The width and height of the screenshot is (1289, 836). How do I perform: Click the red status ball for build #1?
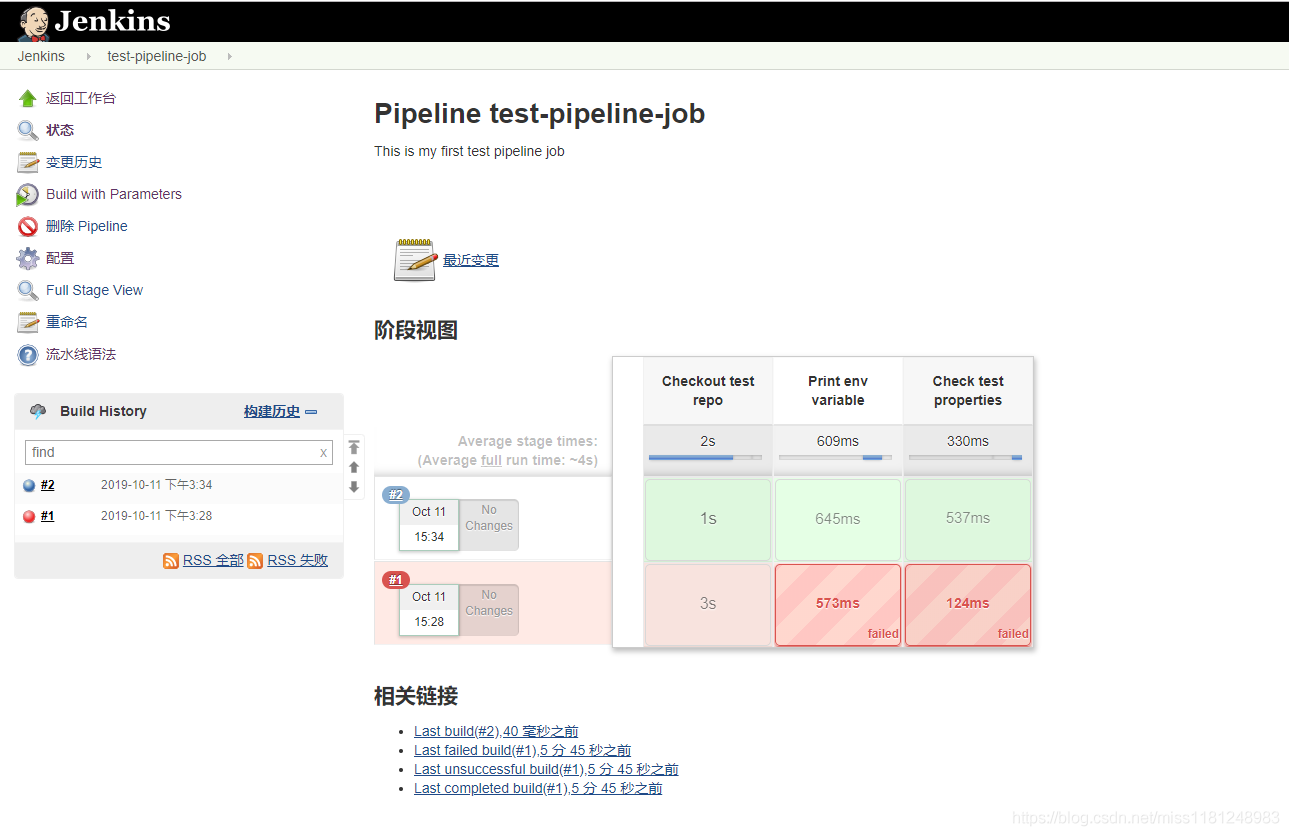[x=29, y=517]
